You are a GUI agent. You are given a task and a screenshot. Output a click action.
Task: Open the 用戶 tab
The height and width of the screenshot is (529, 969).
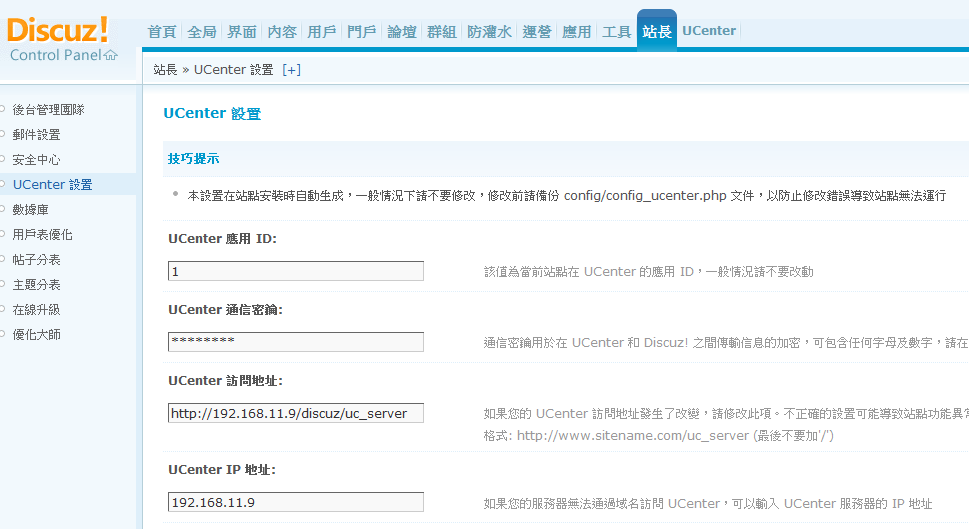tap(321, 32)
